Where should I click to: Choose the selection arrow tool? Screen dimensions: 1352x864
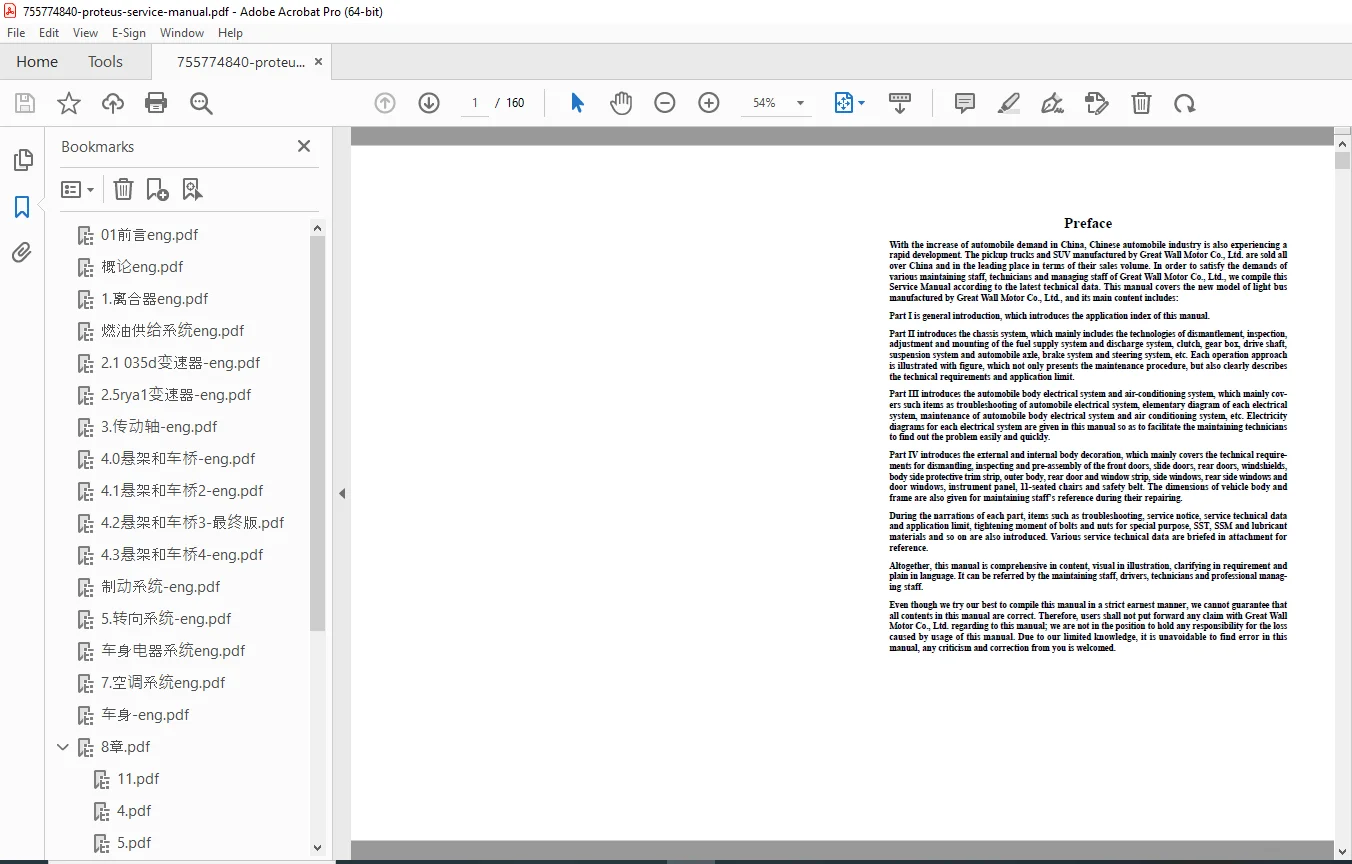[x=577, y=103]
